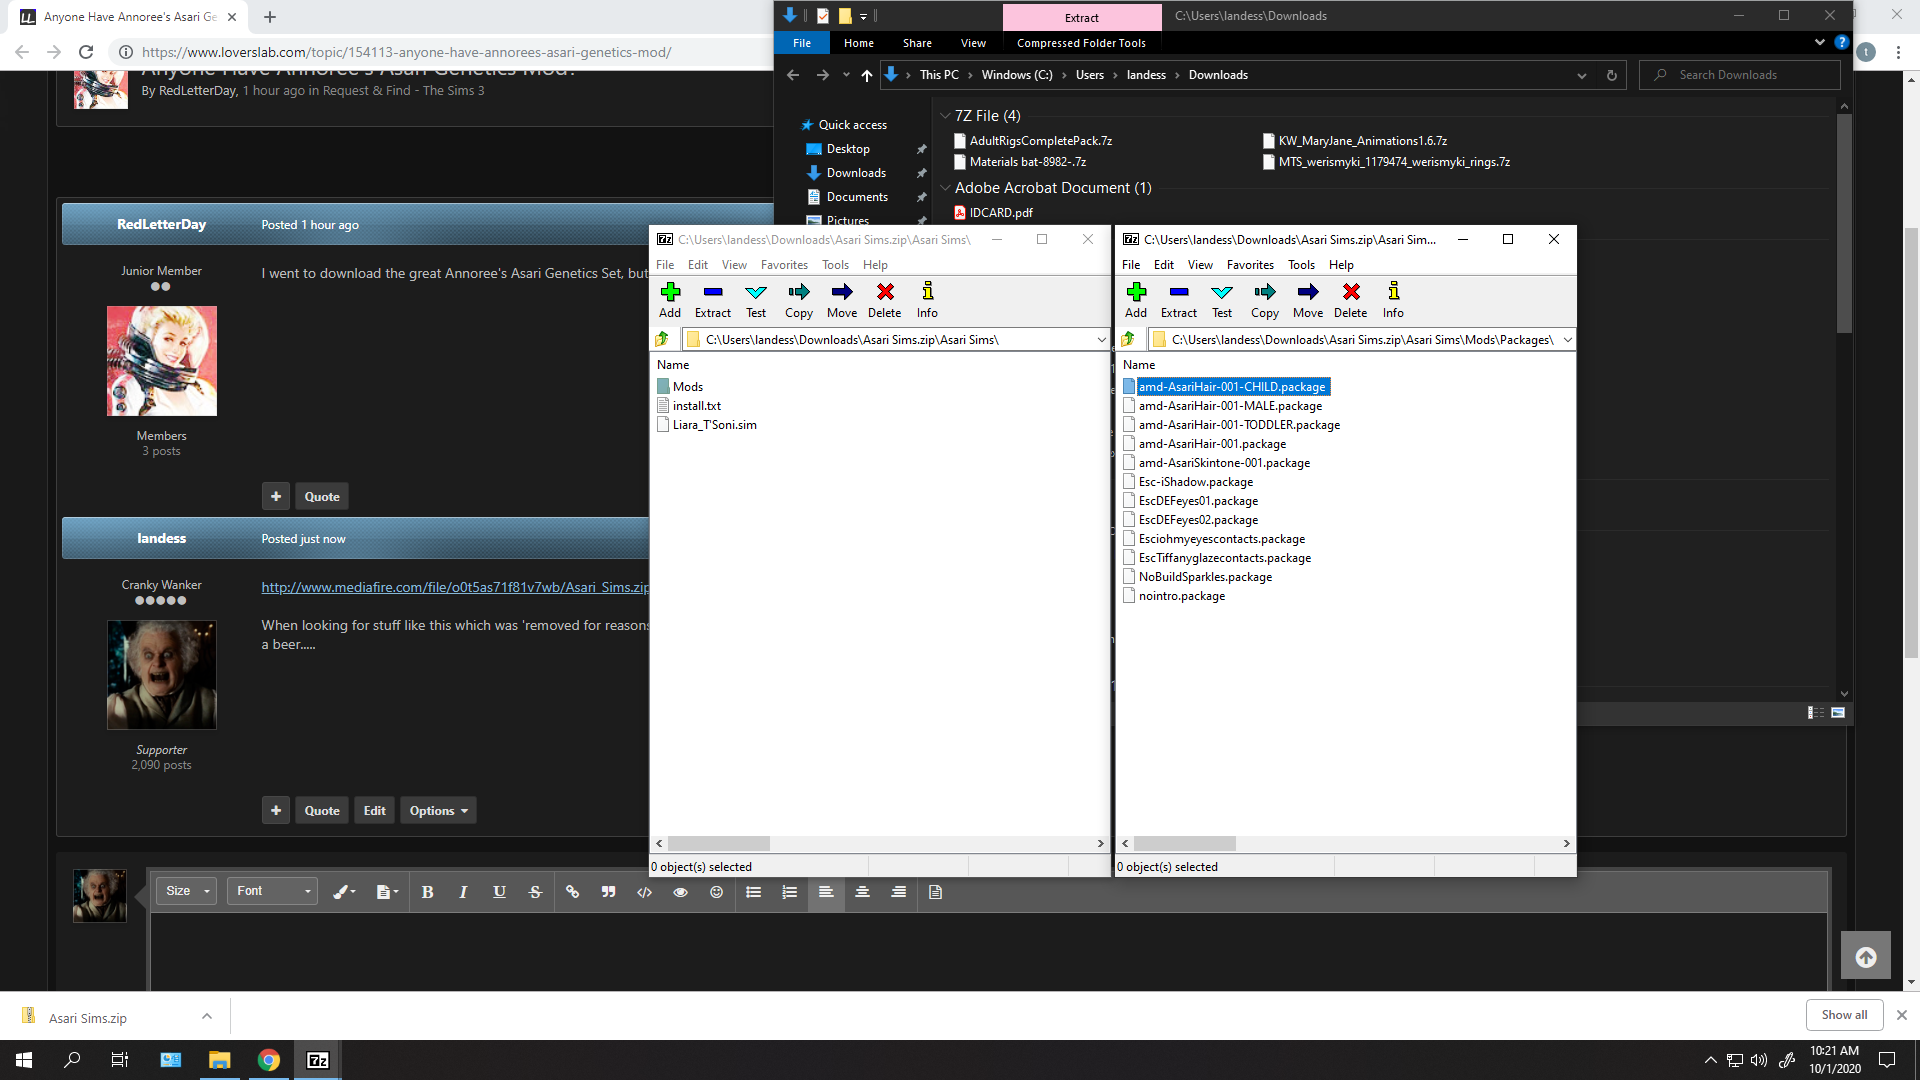Click Move in the Asari Sims\ 7-Zip window
Viewport: 1920px width, 1080px height.
click(x=842, y=300)
